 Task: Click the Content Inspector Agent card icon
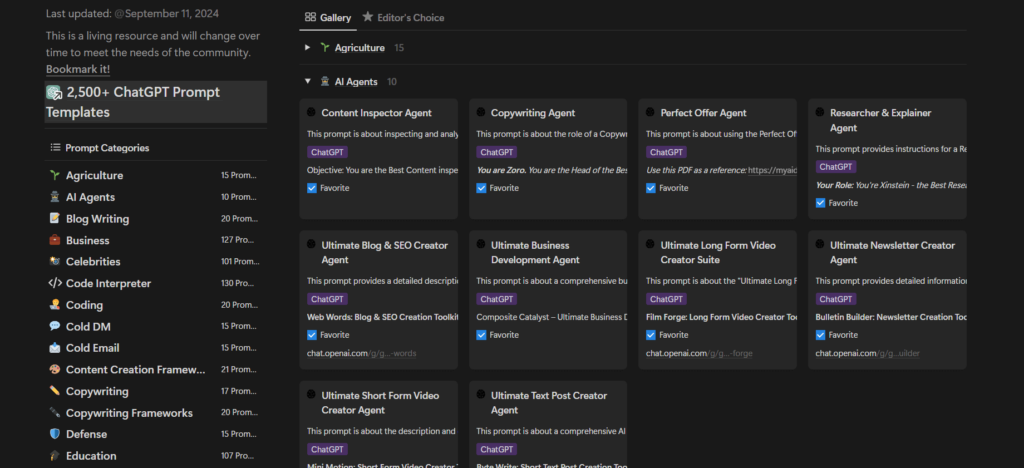pos(312,112)
